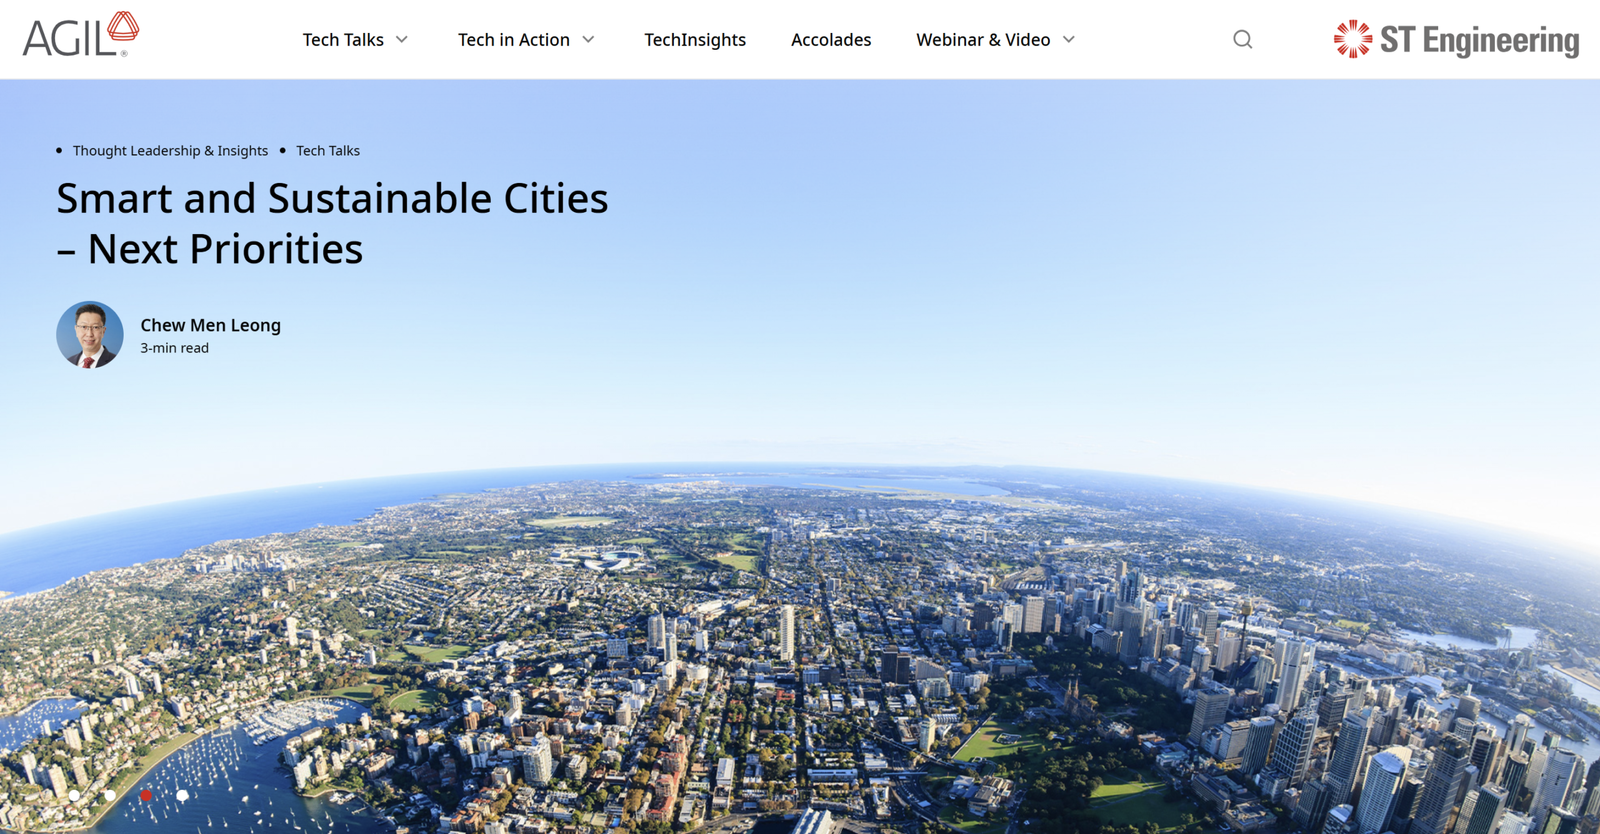Expand the Webinar & Video chevron
Screen dimensions: 1600x834
(1069, 40)
